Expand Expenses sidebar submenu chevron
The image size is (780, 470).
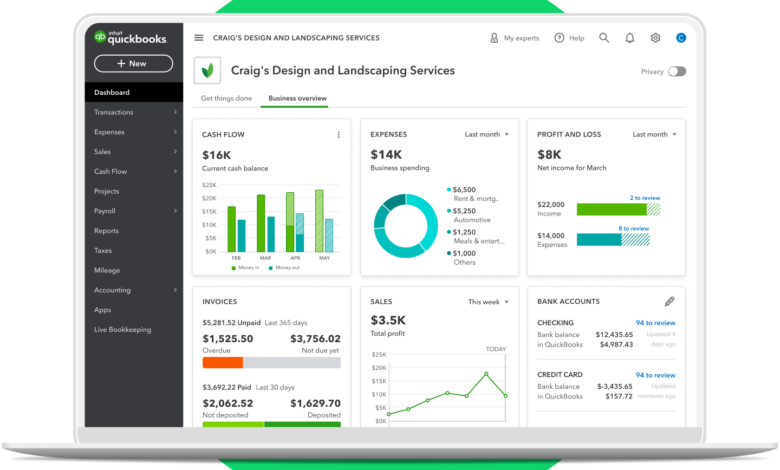(x=175, y=132)
